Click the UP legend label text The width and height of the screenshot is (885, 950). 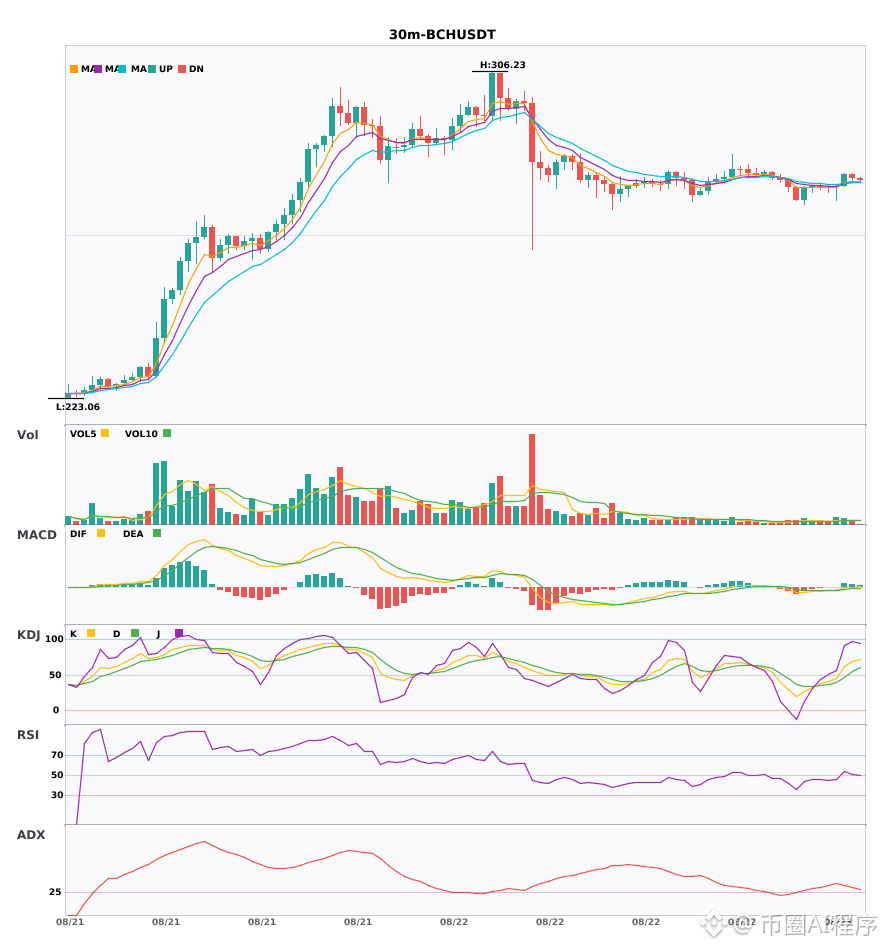(166, 69)
